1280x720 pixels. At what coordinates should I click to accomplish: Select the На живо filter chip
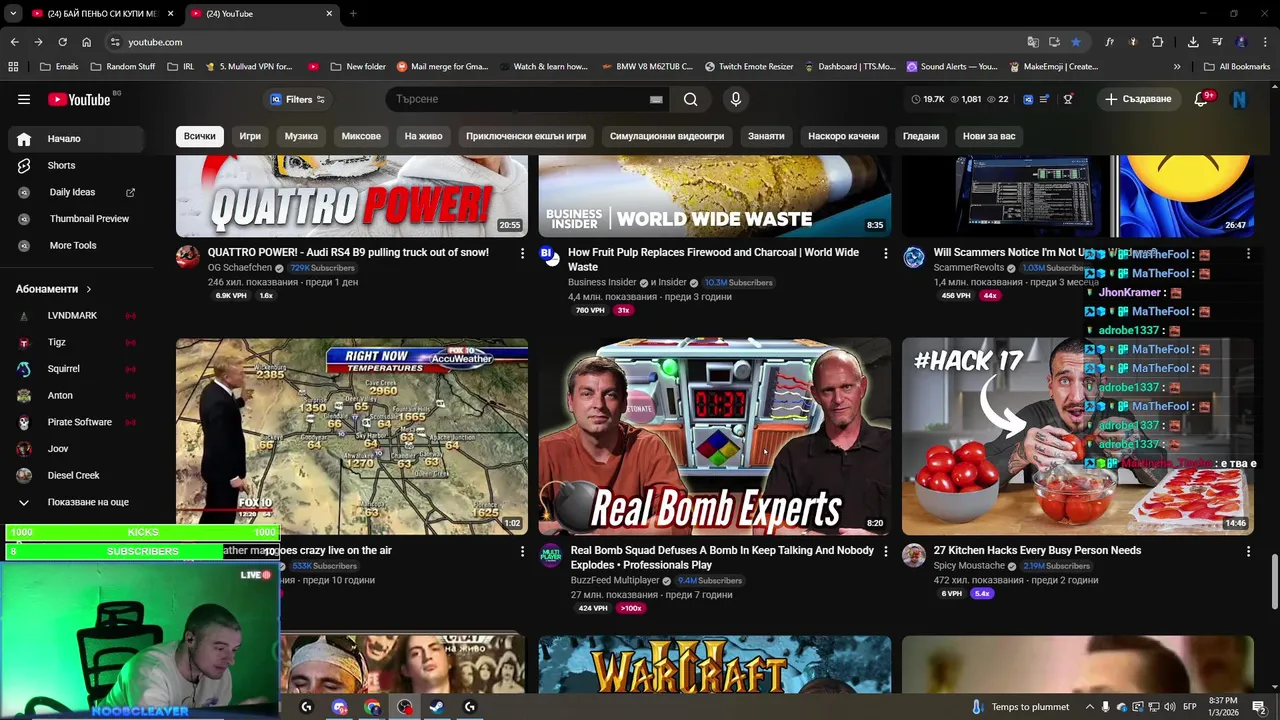[x=423, y=136]
